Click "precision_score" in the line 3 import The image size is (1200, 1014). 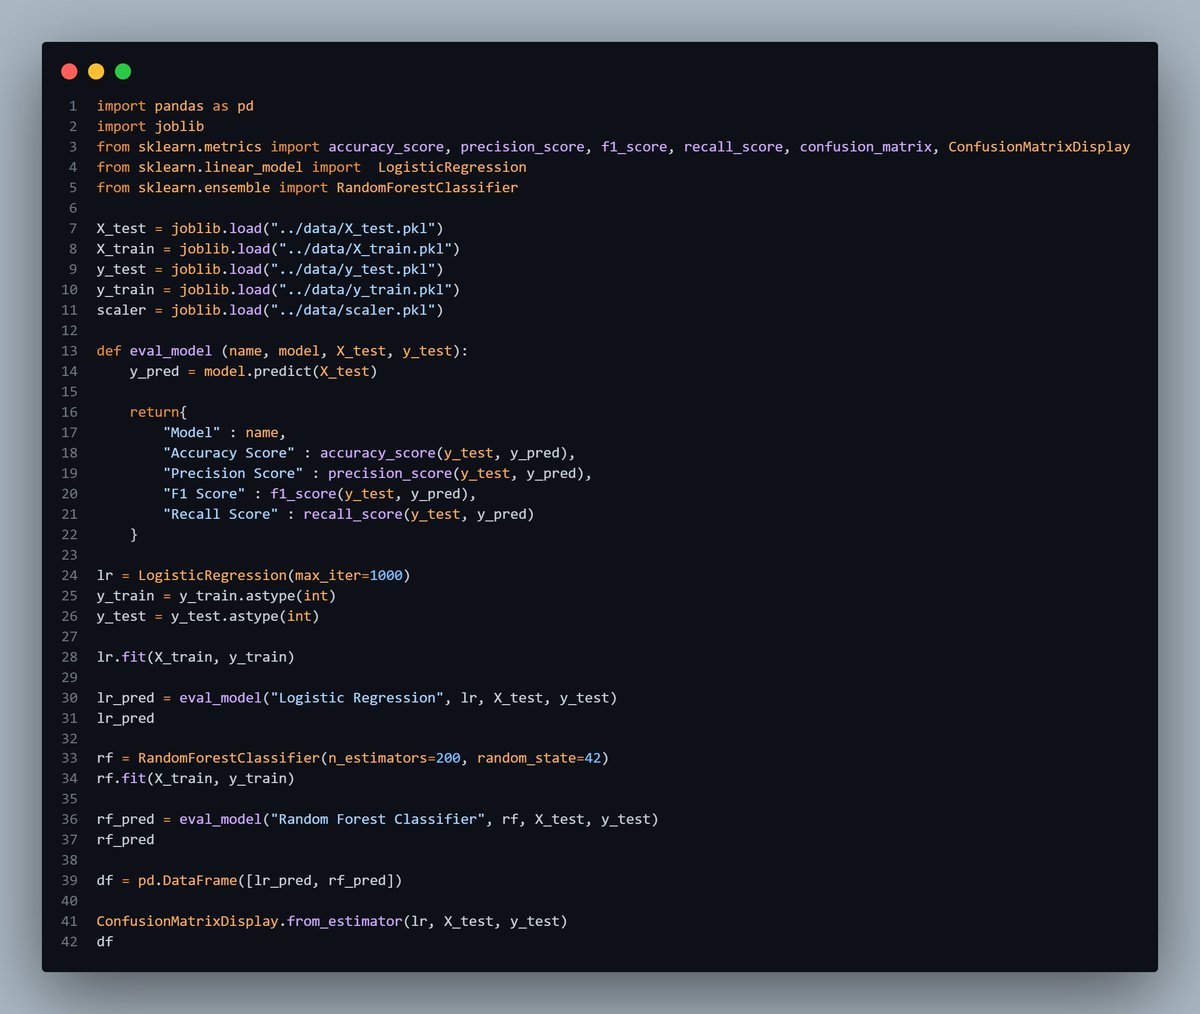click(x=522, y=147)
